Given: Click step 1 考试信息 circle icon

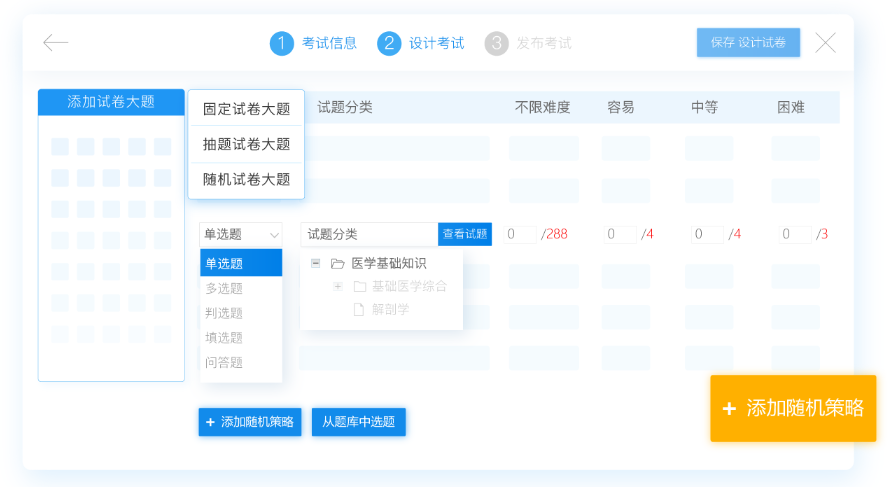Looking at the screenshot, I should (281, 43).
